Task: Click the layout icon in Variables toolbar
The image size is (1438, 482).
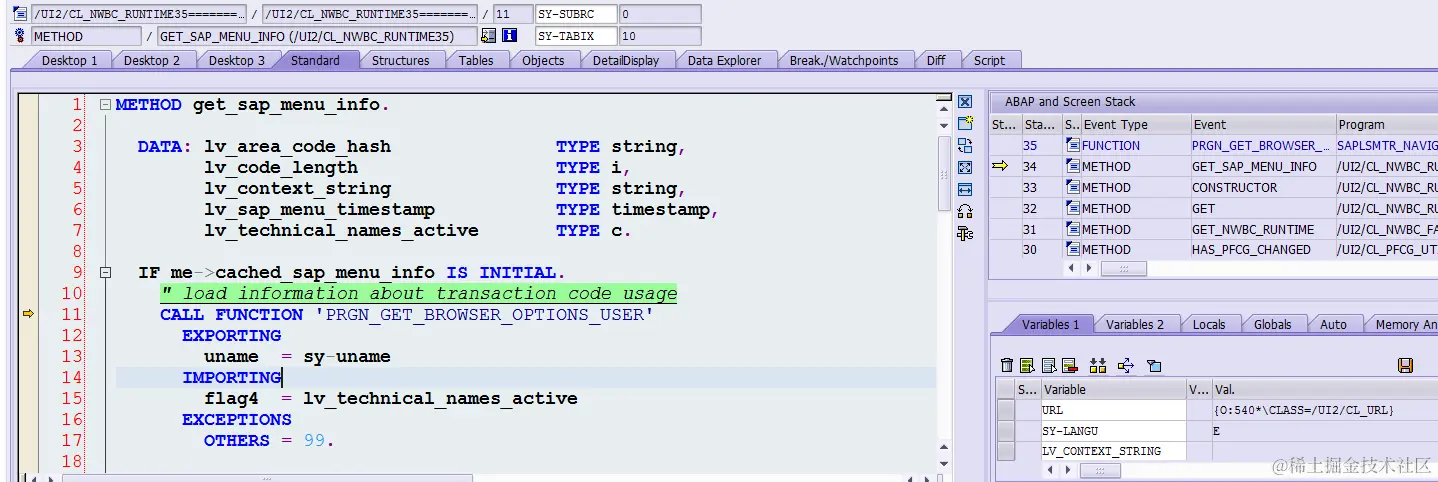Action: click(x=1154, y=366)
